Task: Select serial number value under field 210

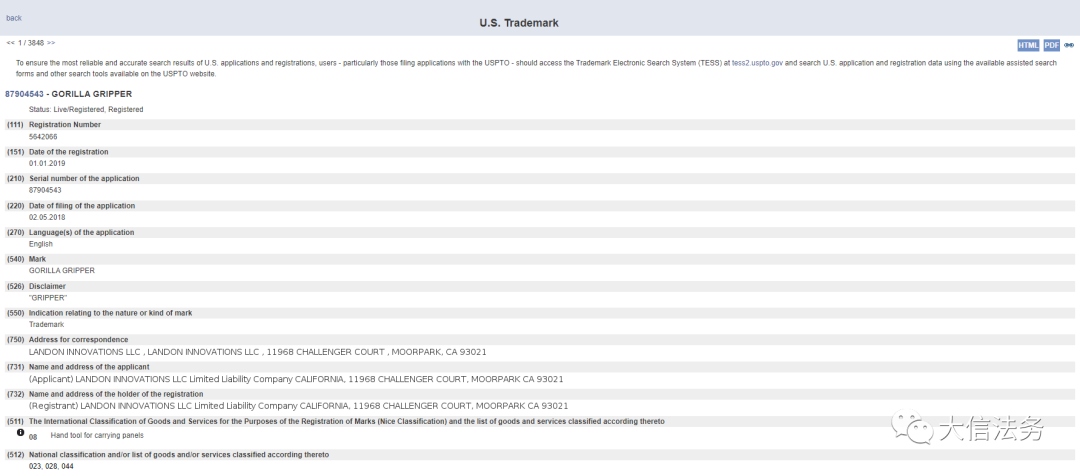Action: (x=46, y=191)
